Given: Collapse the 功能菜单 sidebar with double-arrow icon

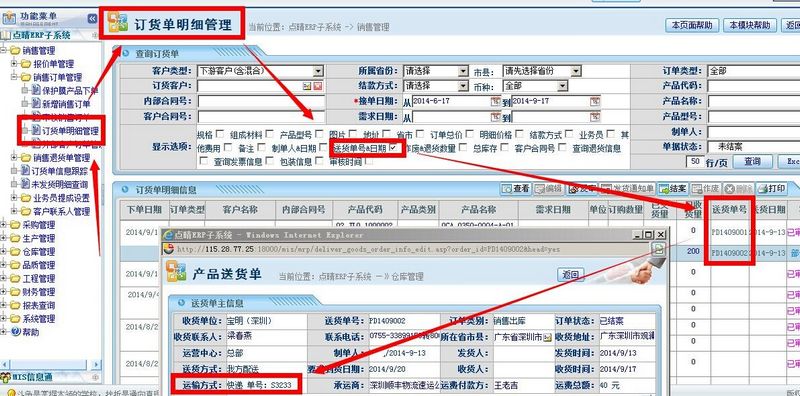Looking at the screenshot, I should [x=92, y=19].
